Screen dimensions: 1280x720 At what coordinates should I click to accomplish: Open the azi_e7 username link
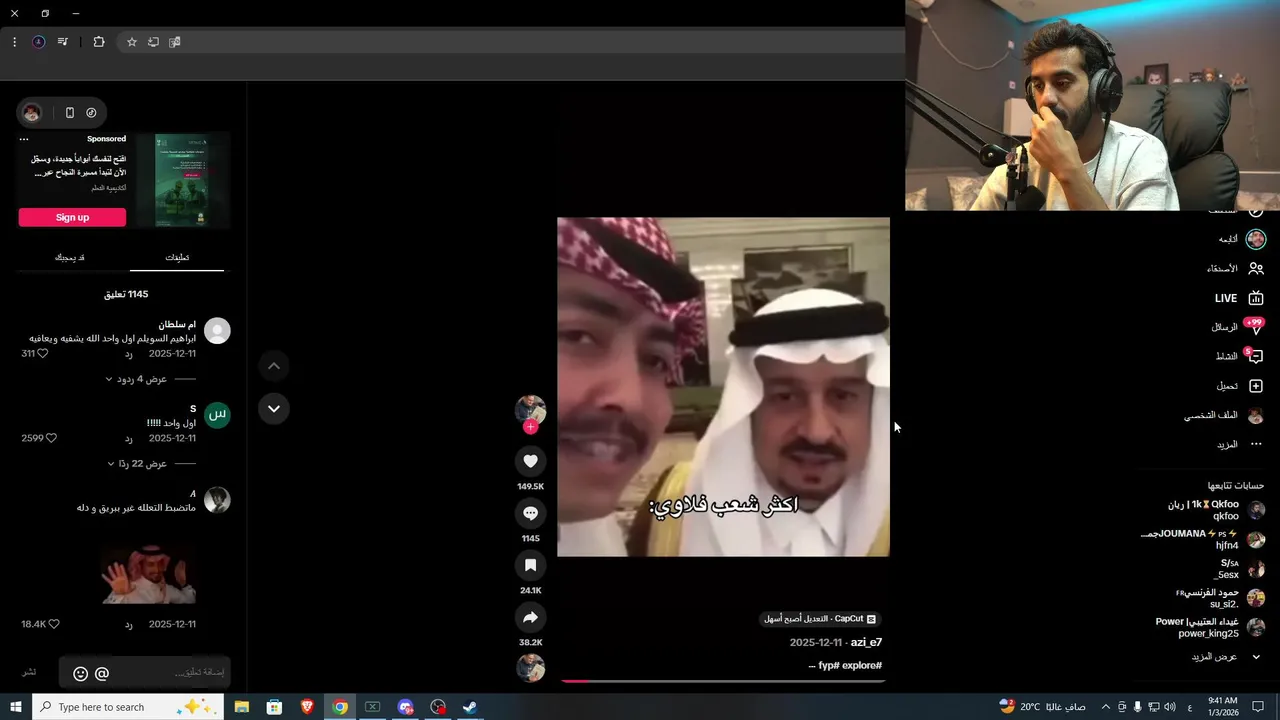[x=866, y=642]
